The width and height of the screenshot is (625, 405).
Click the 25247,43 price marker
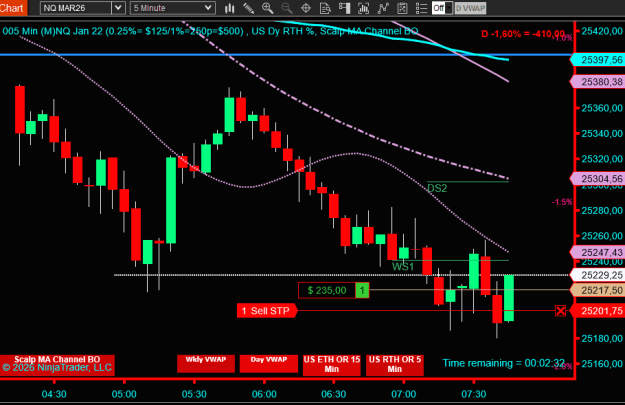point(597,252)
